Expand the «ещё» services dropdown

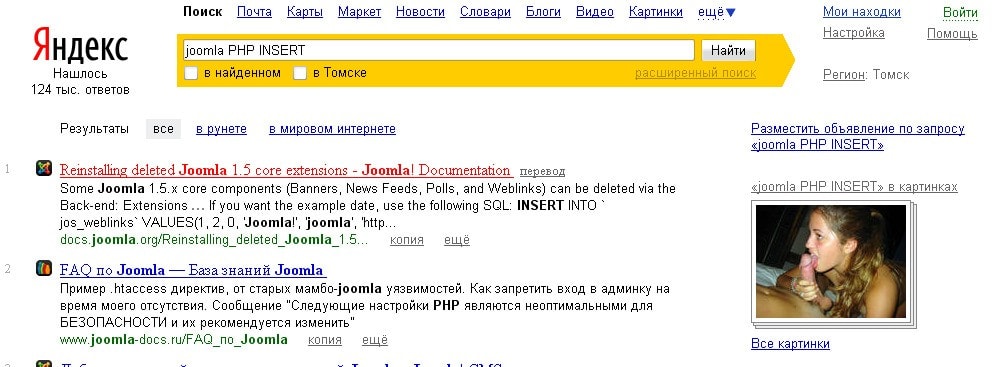point(717,12)
